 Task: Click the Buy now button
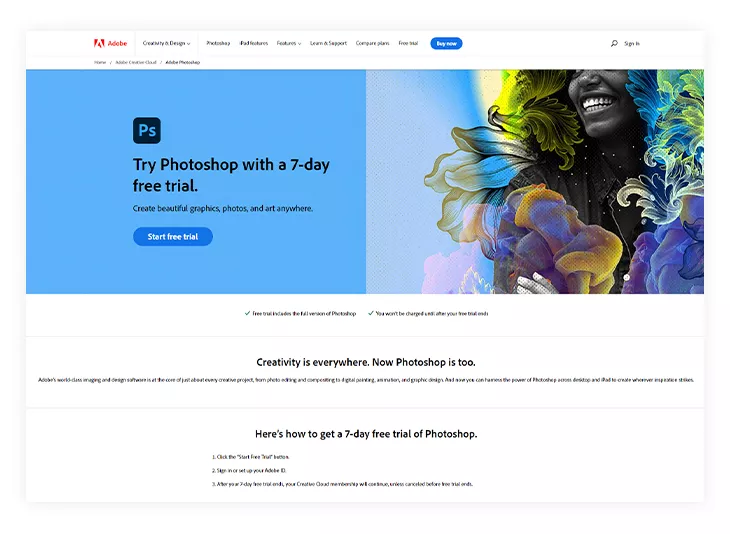446,43
